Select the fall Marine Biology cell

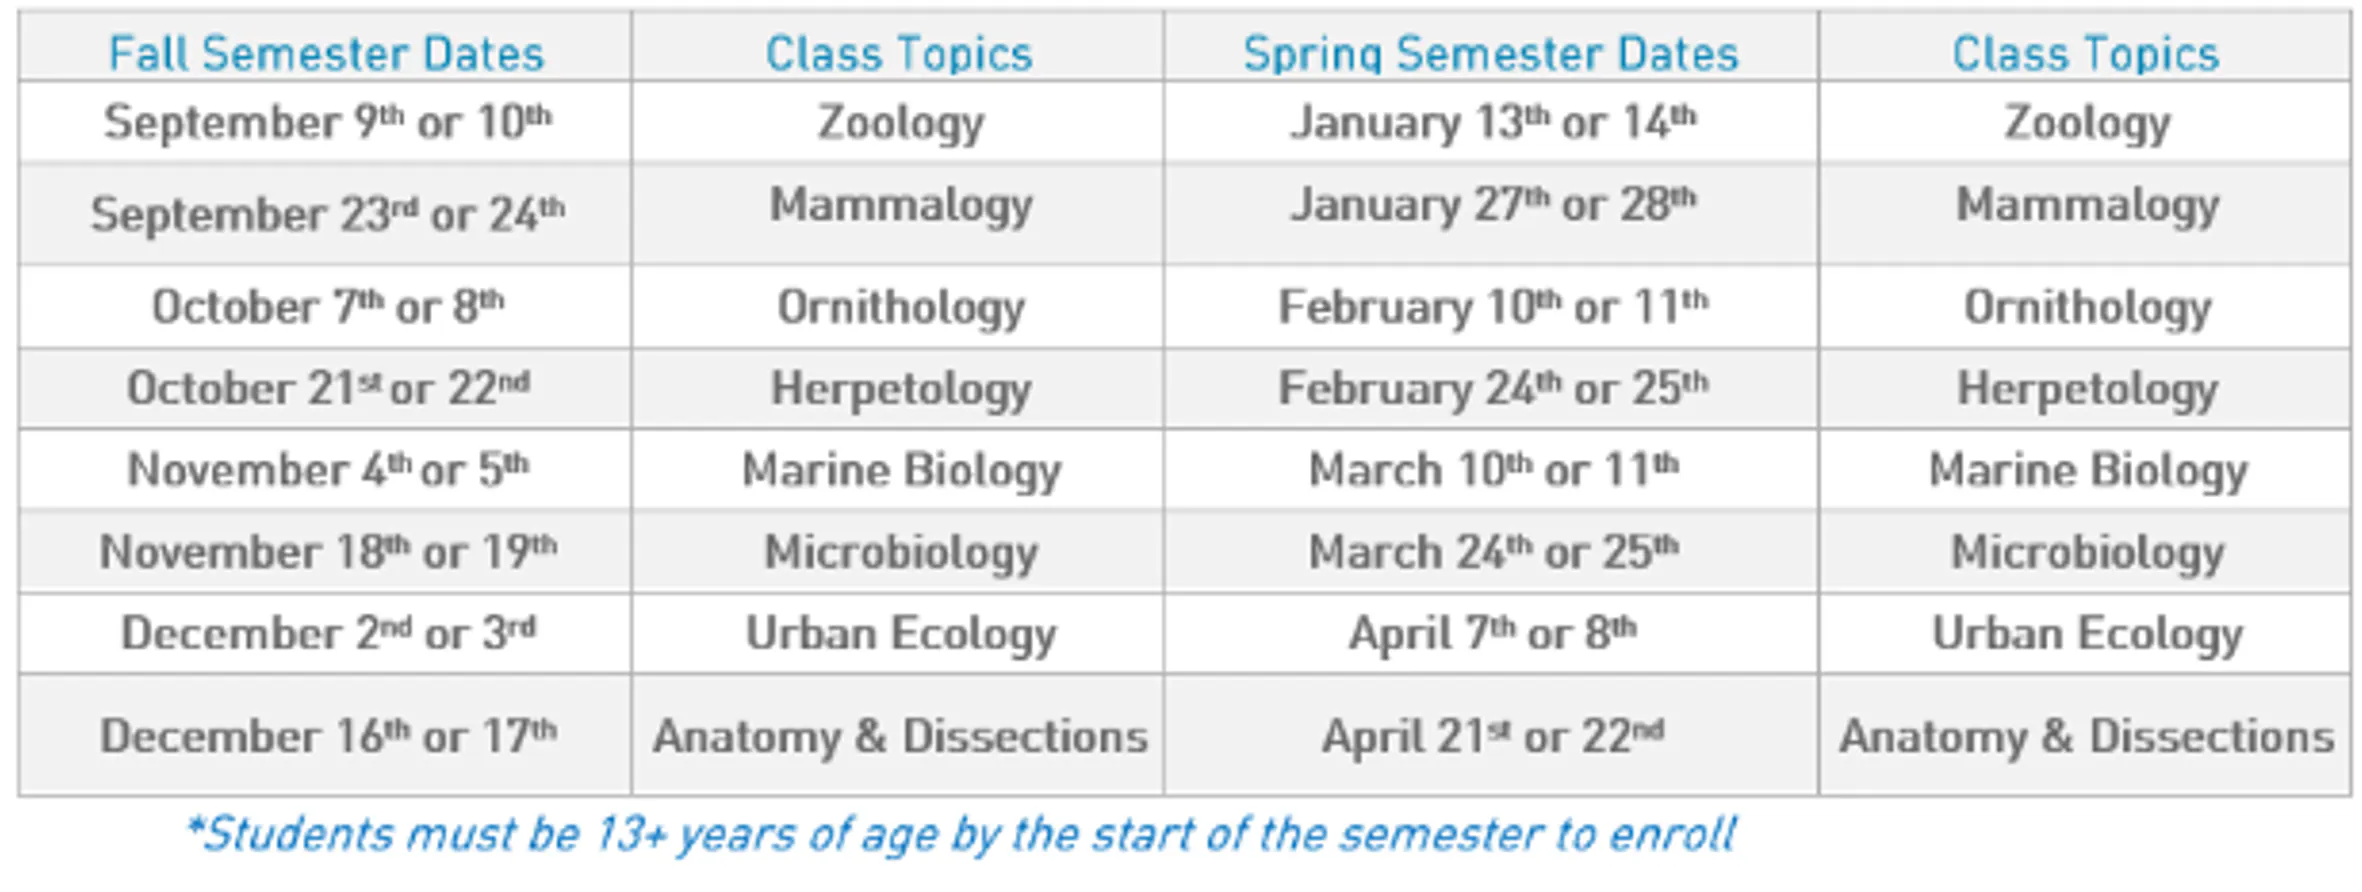(x=900, y=471)
